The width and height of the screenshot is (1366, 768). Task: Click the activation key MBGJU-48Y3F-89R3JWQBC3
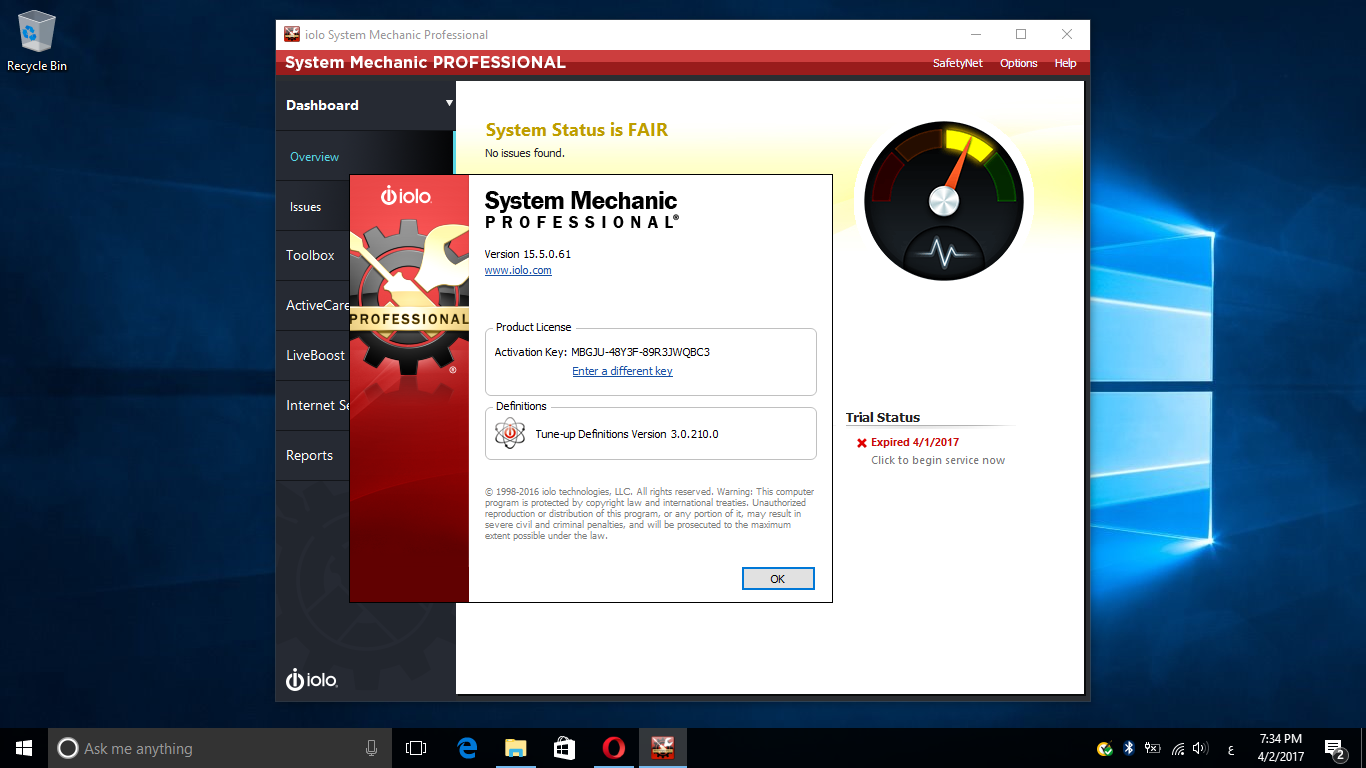(640, 352)
